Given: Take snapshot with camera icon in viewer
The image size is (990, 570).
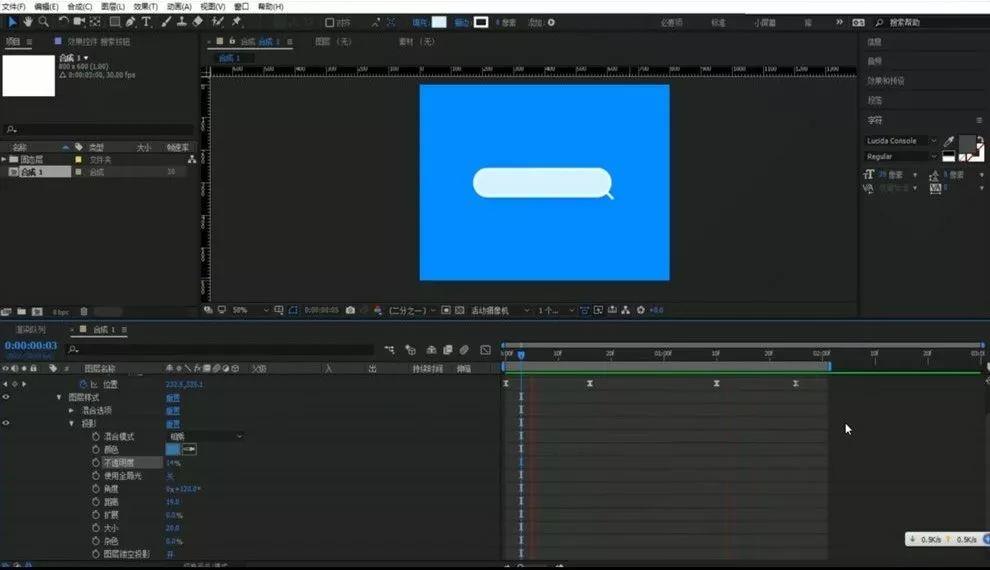Looking at the screenshot, I should click(350, 310).
